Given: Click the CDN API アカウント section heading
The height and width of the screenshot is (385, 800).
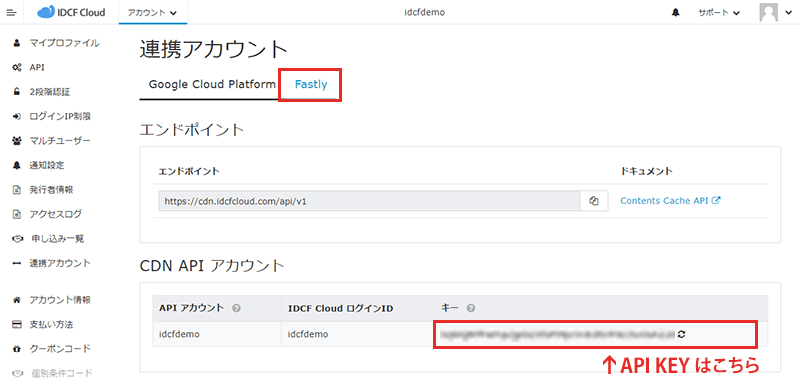Looking at the screenshot, I should point(212,266).
